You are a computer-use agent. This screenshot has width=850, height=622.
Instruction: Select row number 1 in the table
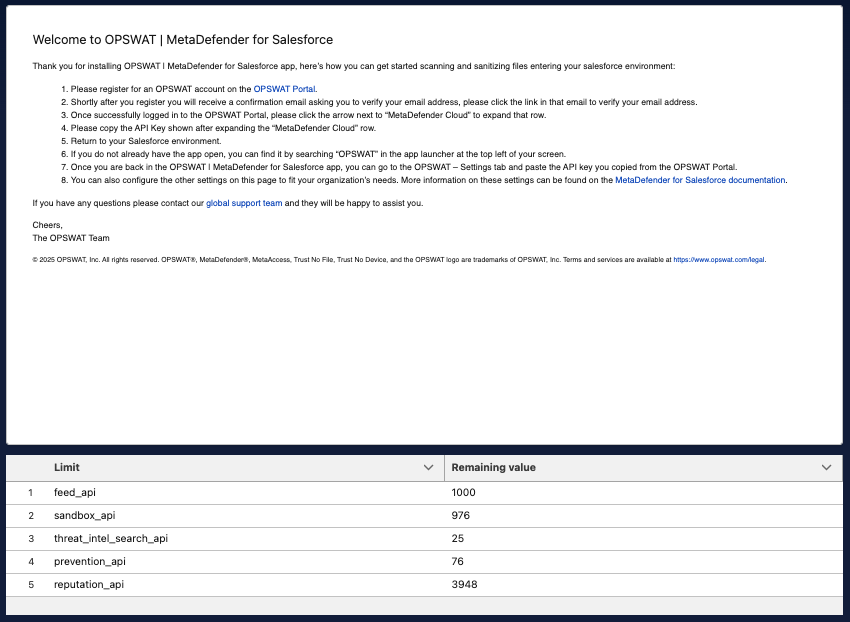point(31,492)
